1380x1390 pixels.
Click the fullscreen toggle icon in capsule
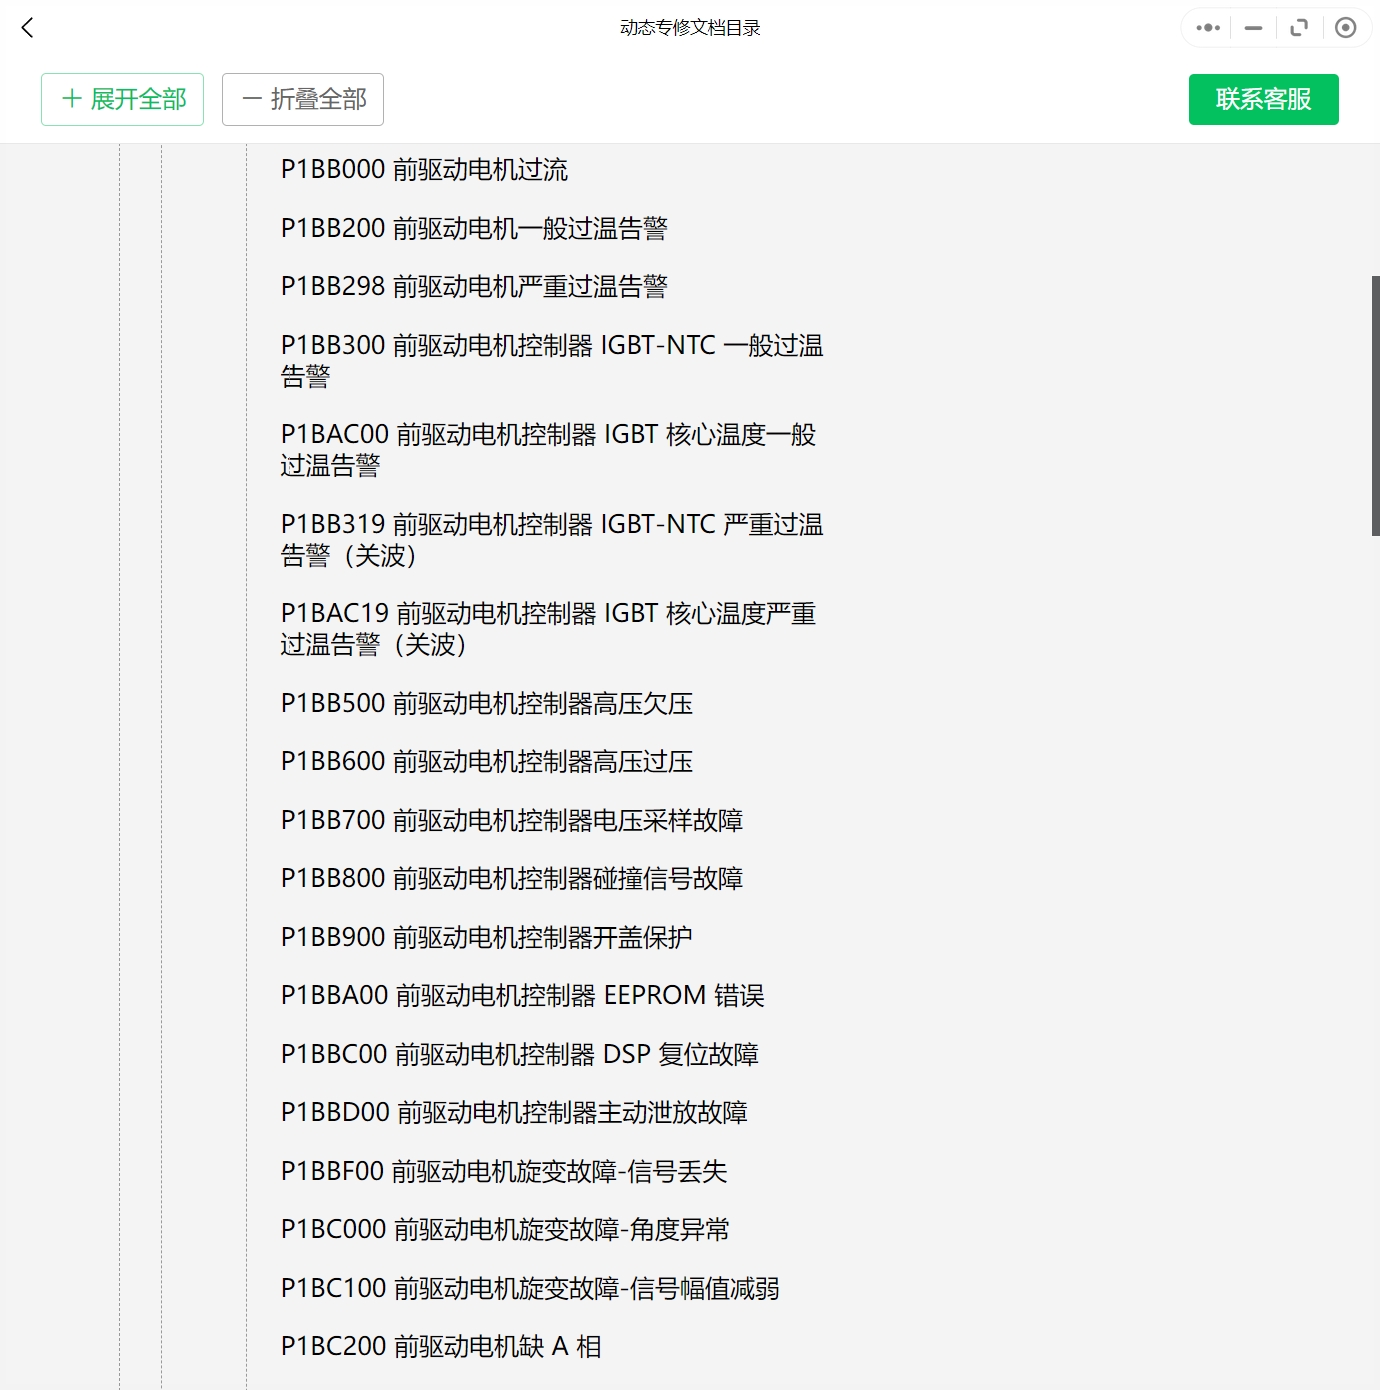[1299, 27]
